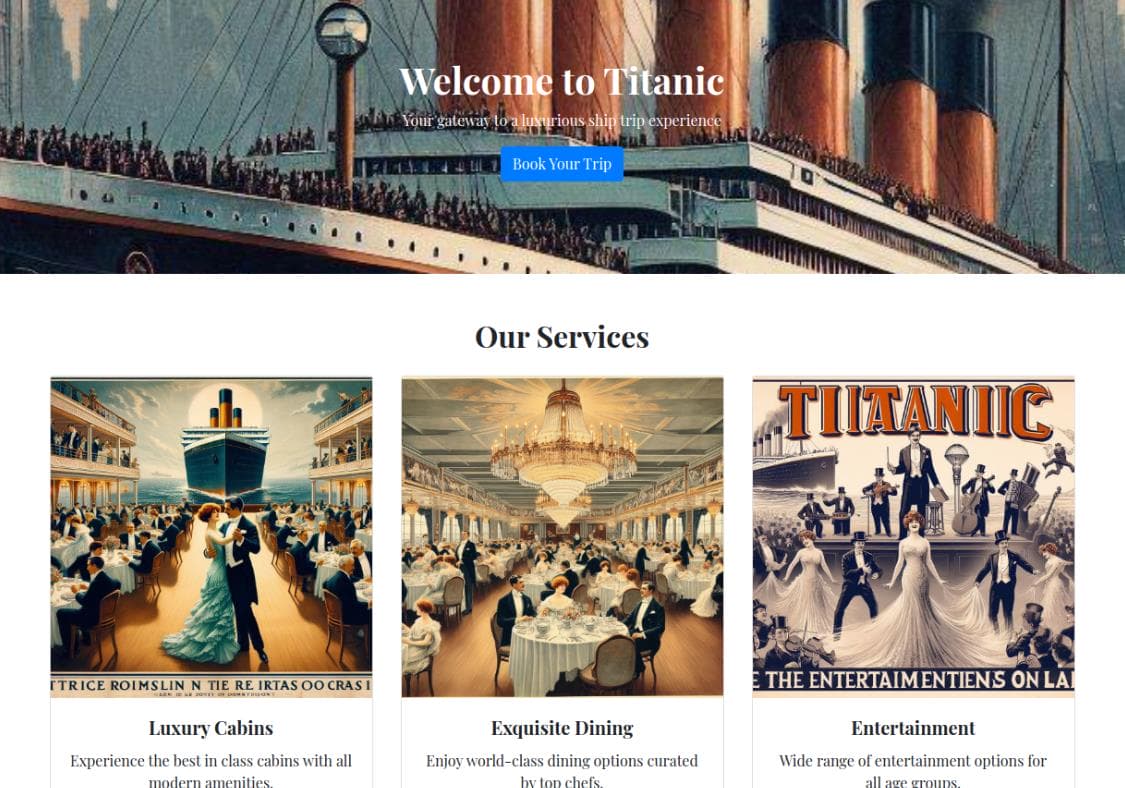Click the caption strip under cabins poster
Screen dimensions: 1125x788
click(212, 685)
